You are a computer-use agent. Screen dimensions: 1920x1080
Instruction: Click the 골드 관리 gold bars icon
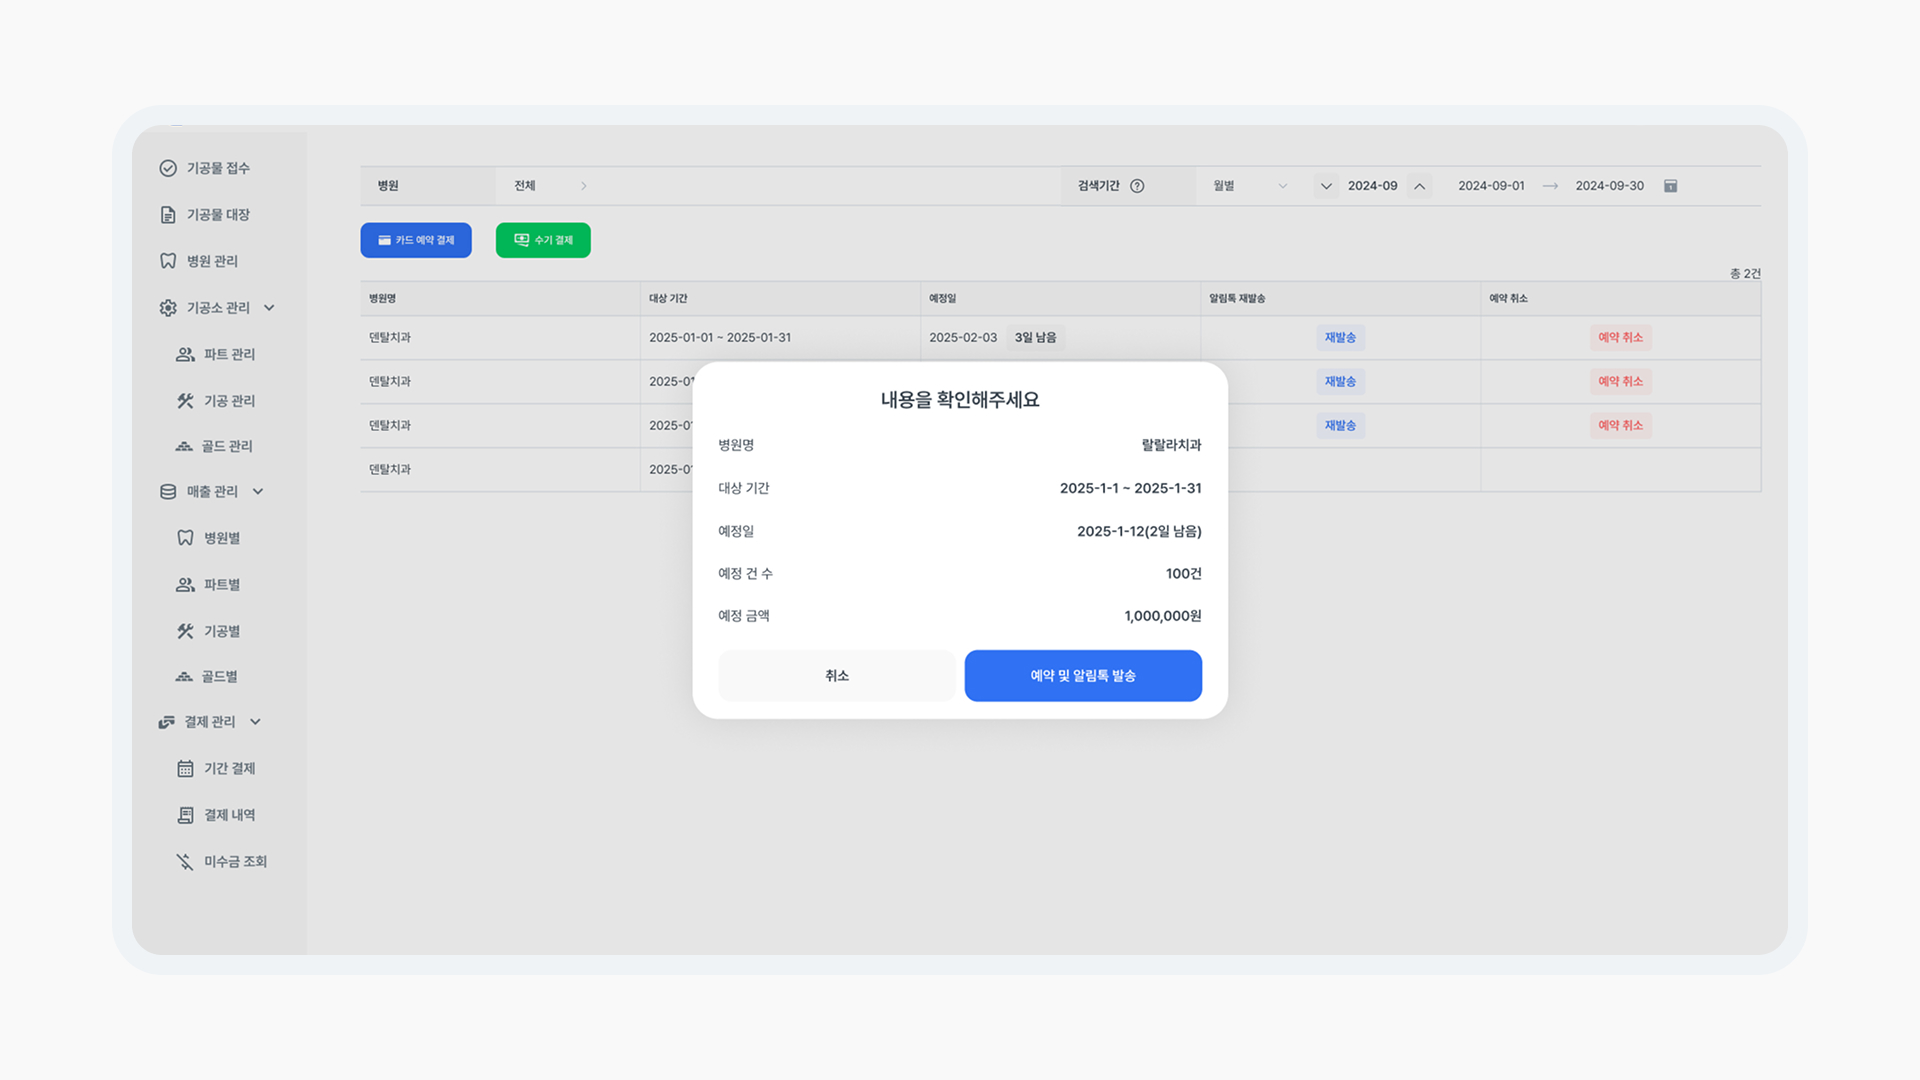tap(184, 447)
